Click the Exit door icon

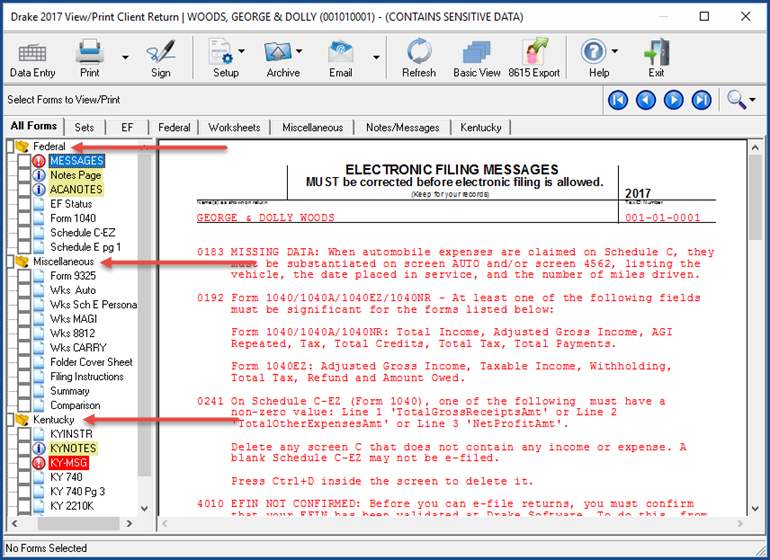[656, 58]
